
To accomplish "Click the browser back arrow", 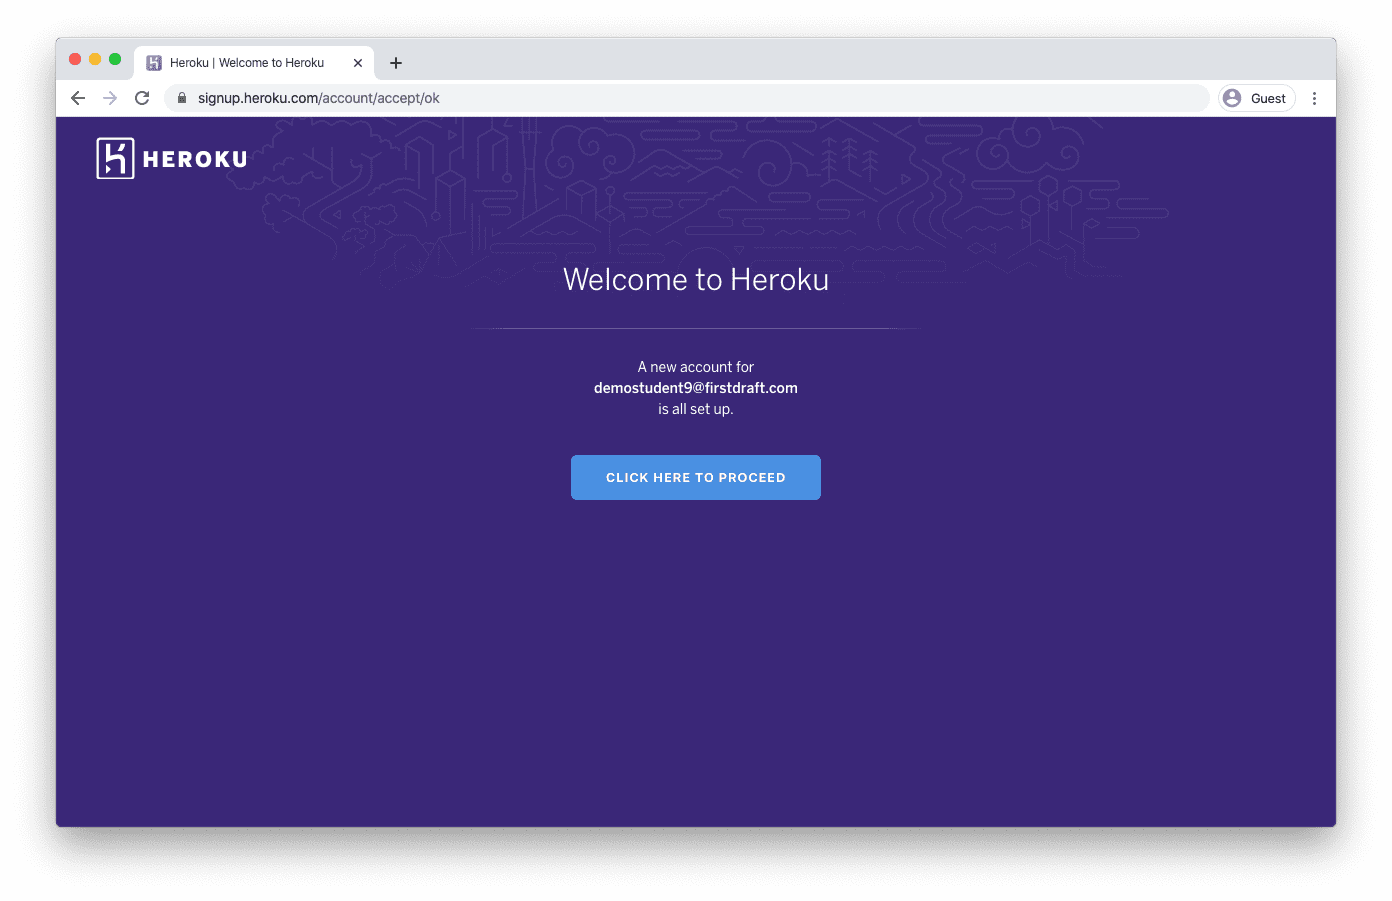I will pyautogui.click(x=78, y=98).
